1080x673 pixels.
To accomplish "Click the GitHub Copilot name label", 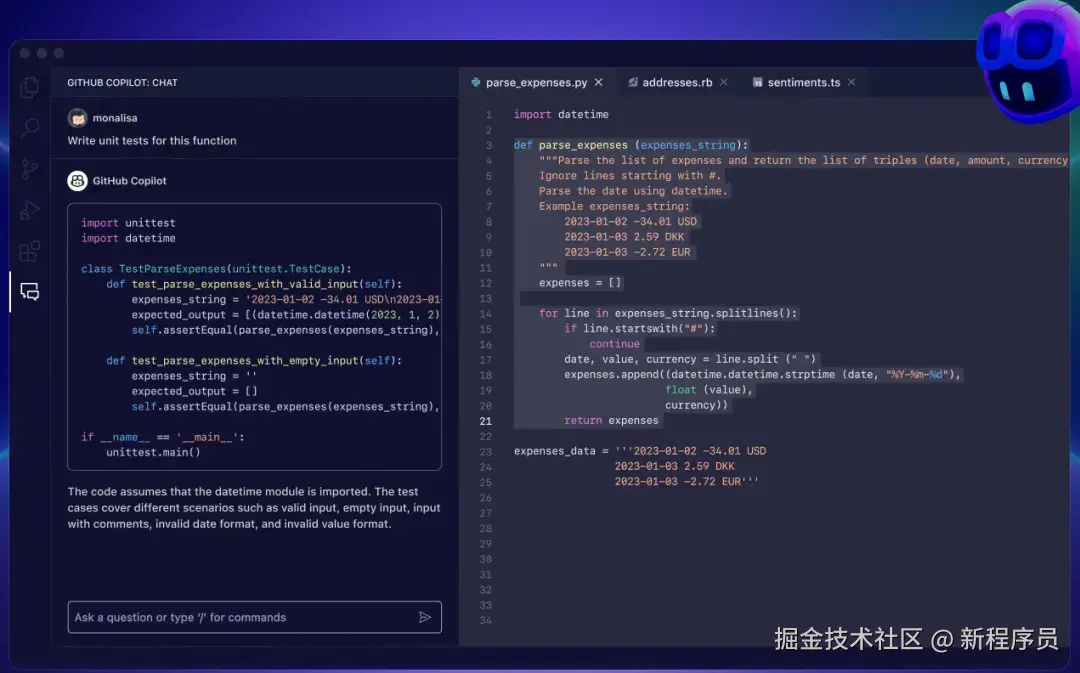I will tap(129, 180).
